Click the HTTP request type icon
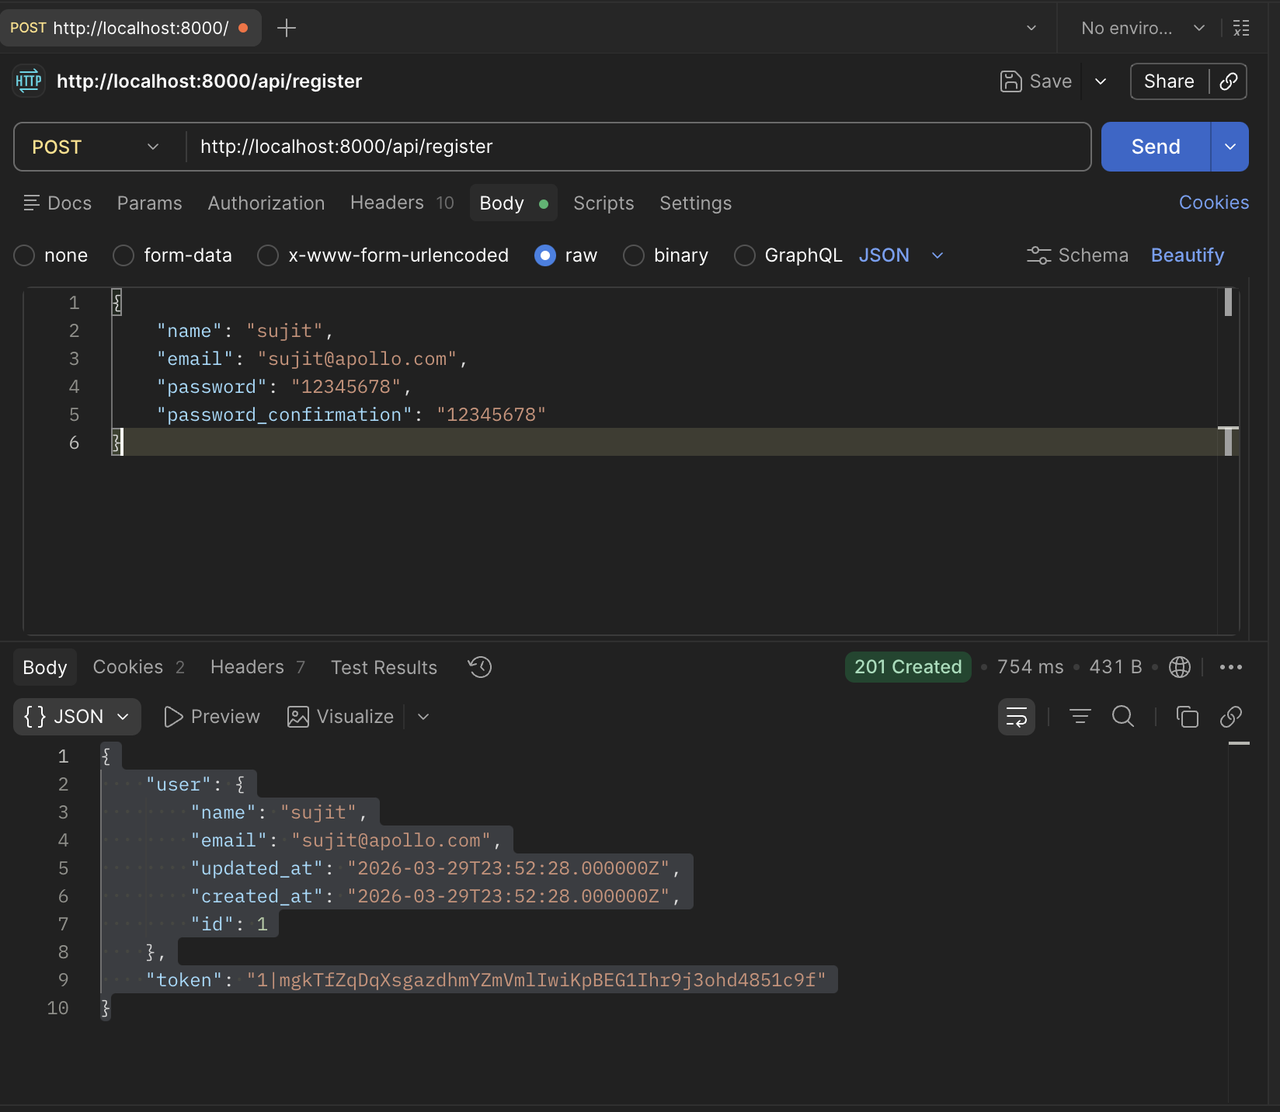The image size is (1280, 1112). (x=29, y=81)
